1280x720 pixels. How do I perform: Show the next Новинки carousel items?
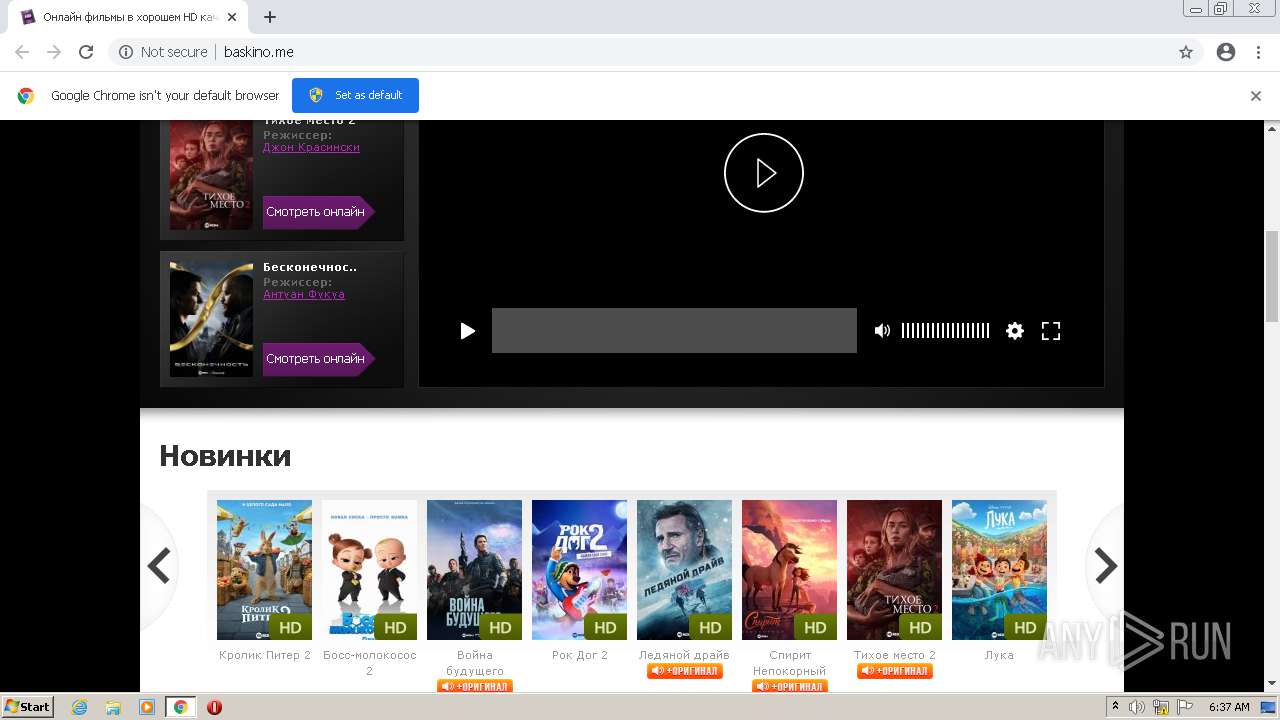point(1105,566)
